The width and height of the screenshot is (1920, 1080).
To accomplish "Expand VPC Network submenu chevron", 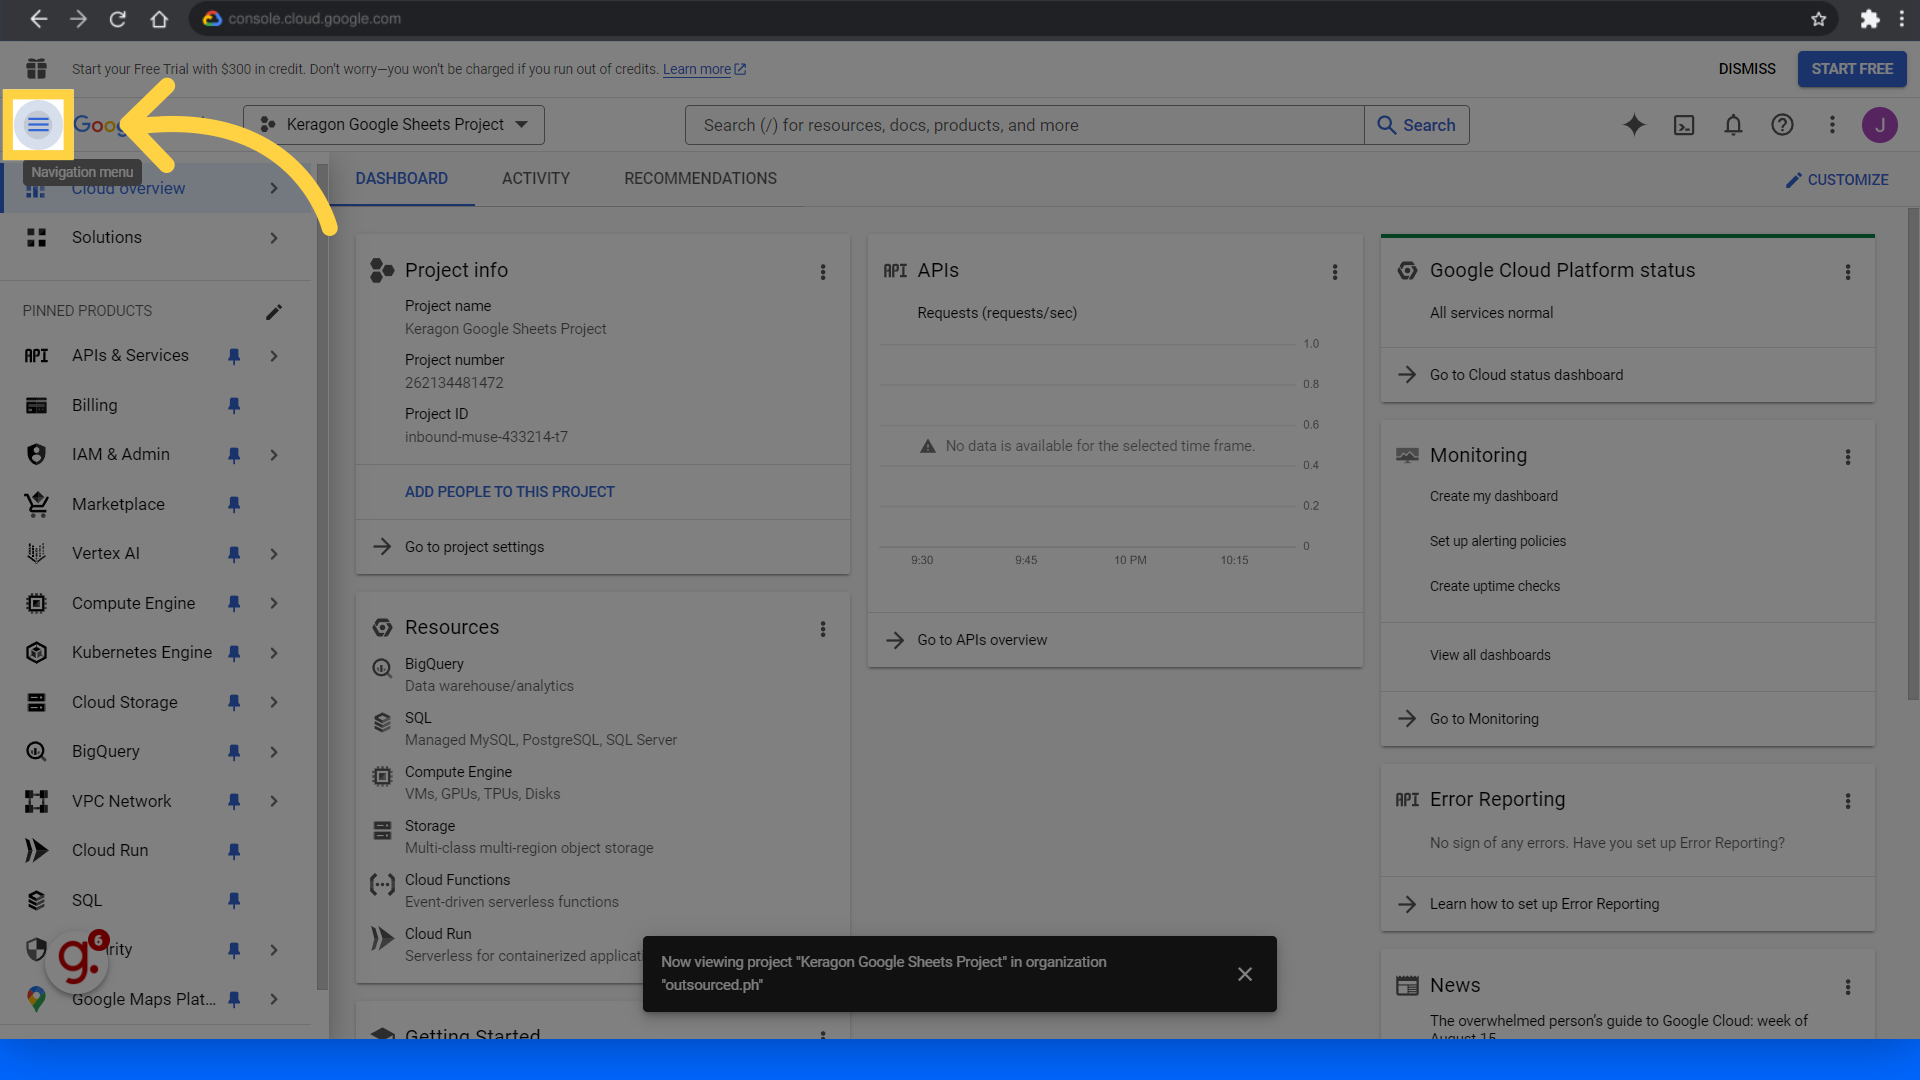I will coord(274,801).
